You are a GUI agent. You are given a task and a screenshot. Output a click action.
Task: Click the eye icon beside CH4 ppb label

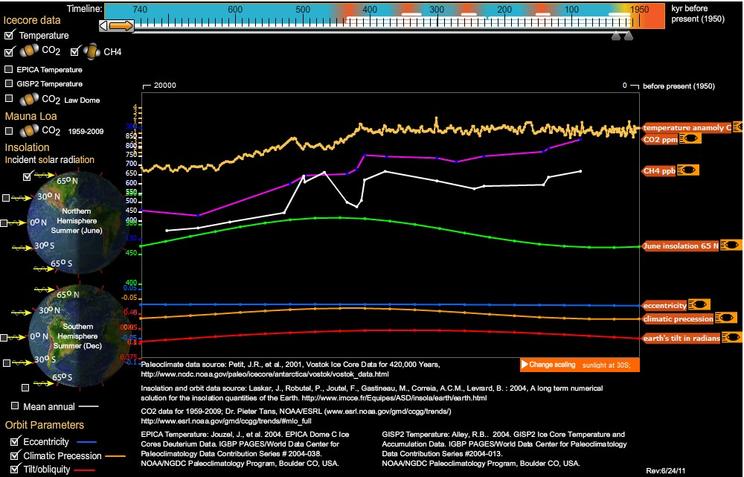pos(689,171)
